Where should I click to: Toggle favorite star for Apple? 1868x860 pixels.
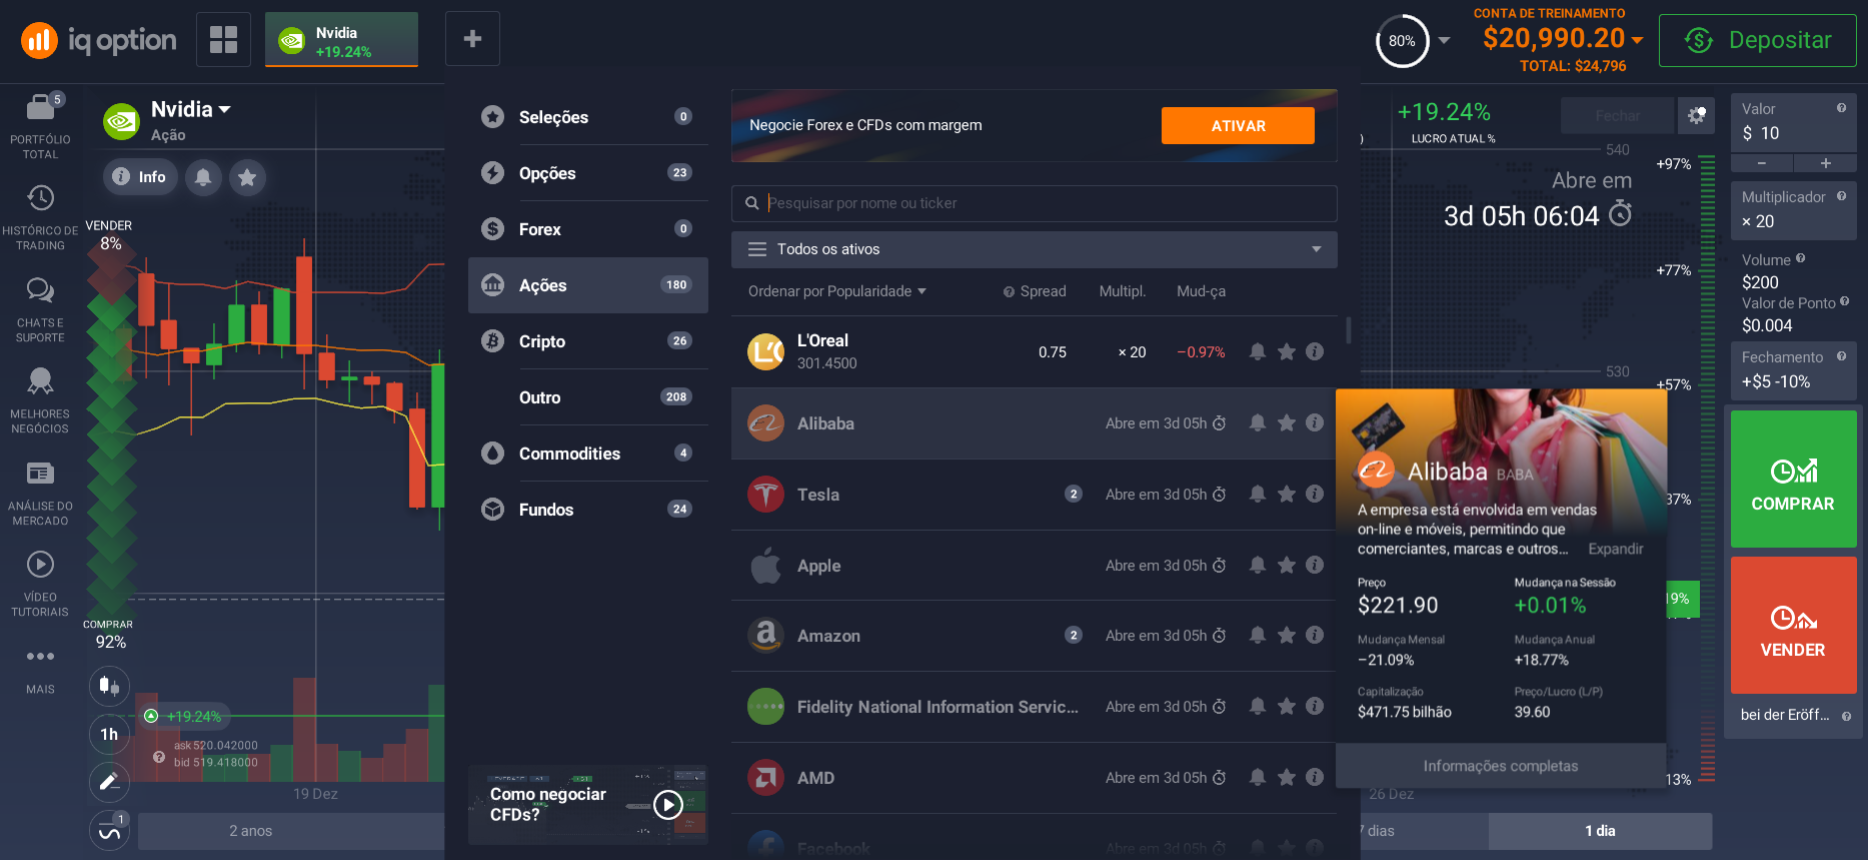(1287, 565)
